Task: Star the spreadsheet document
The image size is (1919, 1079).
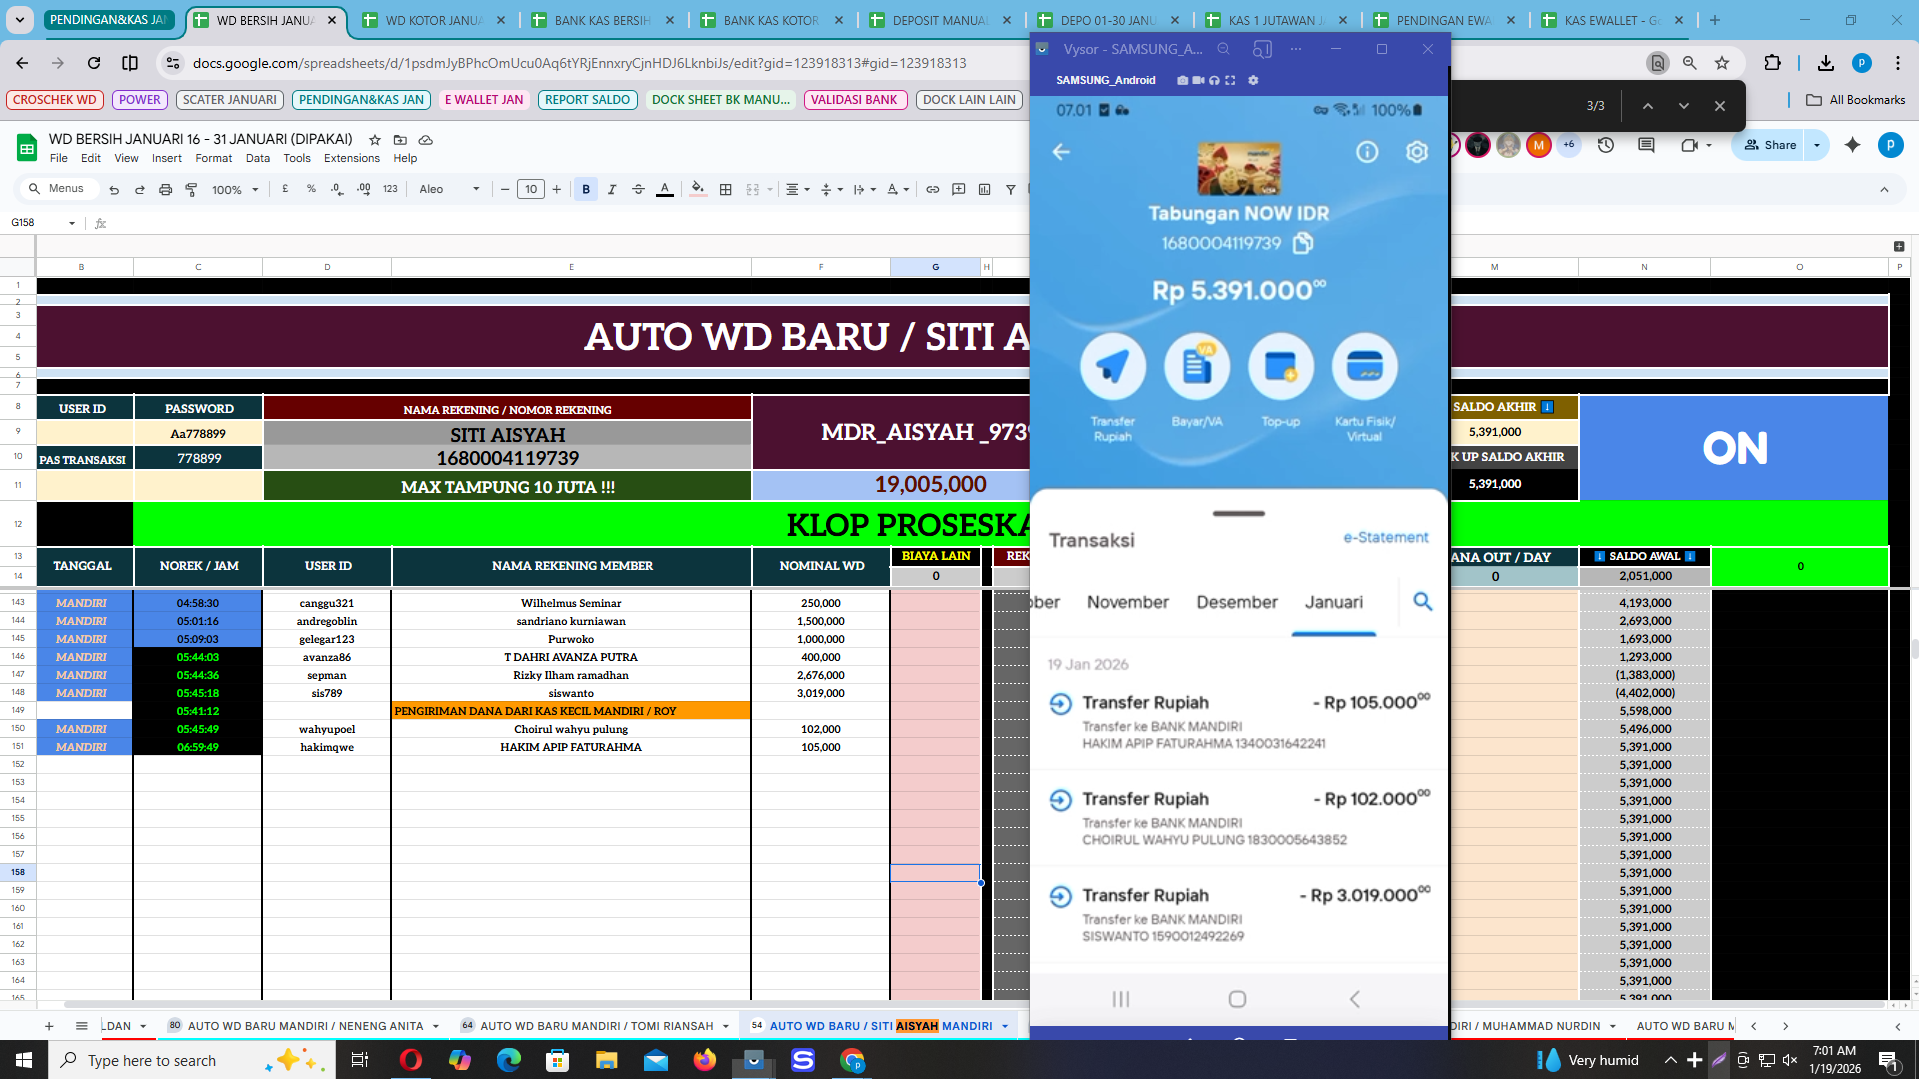Action: point(375,140)
